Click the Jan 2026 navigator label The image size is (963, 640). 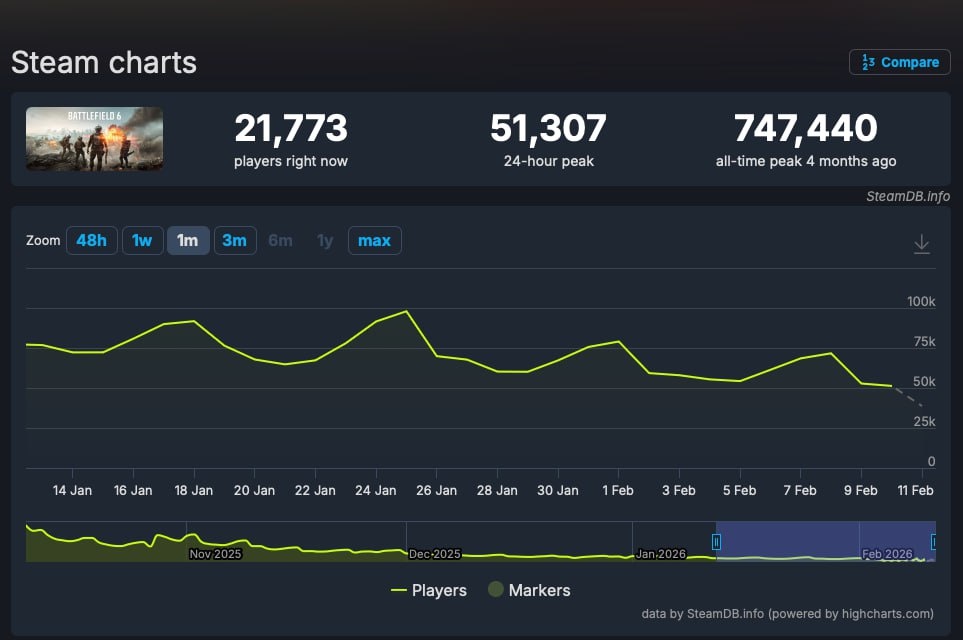[x=660, y=554]
